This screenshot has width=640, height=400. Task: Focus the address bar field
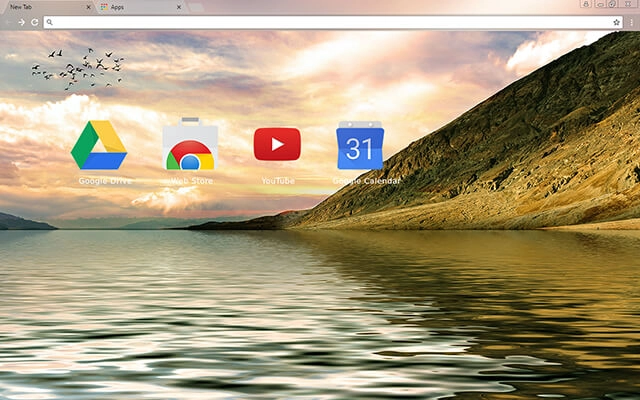pyautogui.click(x=333, y=22)
